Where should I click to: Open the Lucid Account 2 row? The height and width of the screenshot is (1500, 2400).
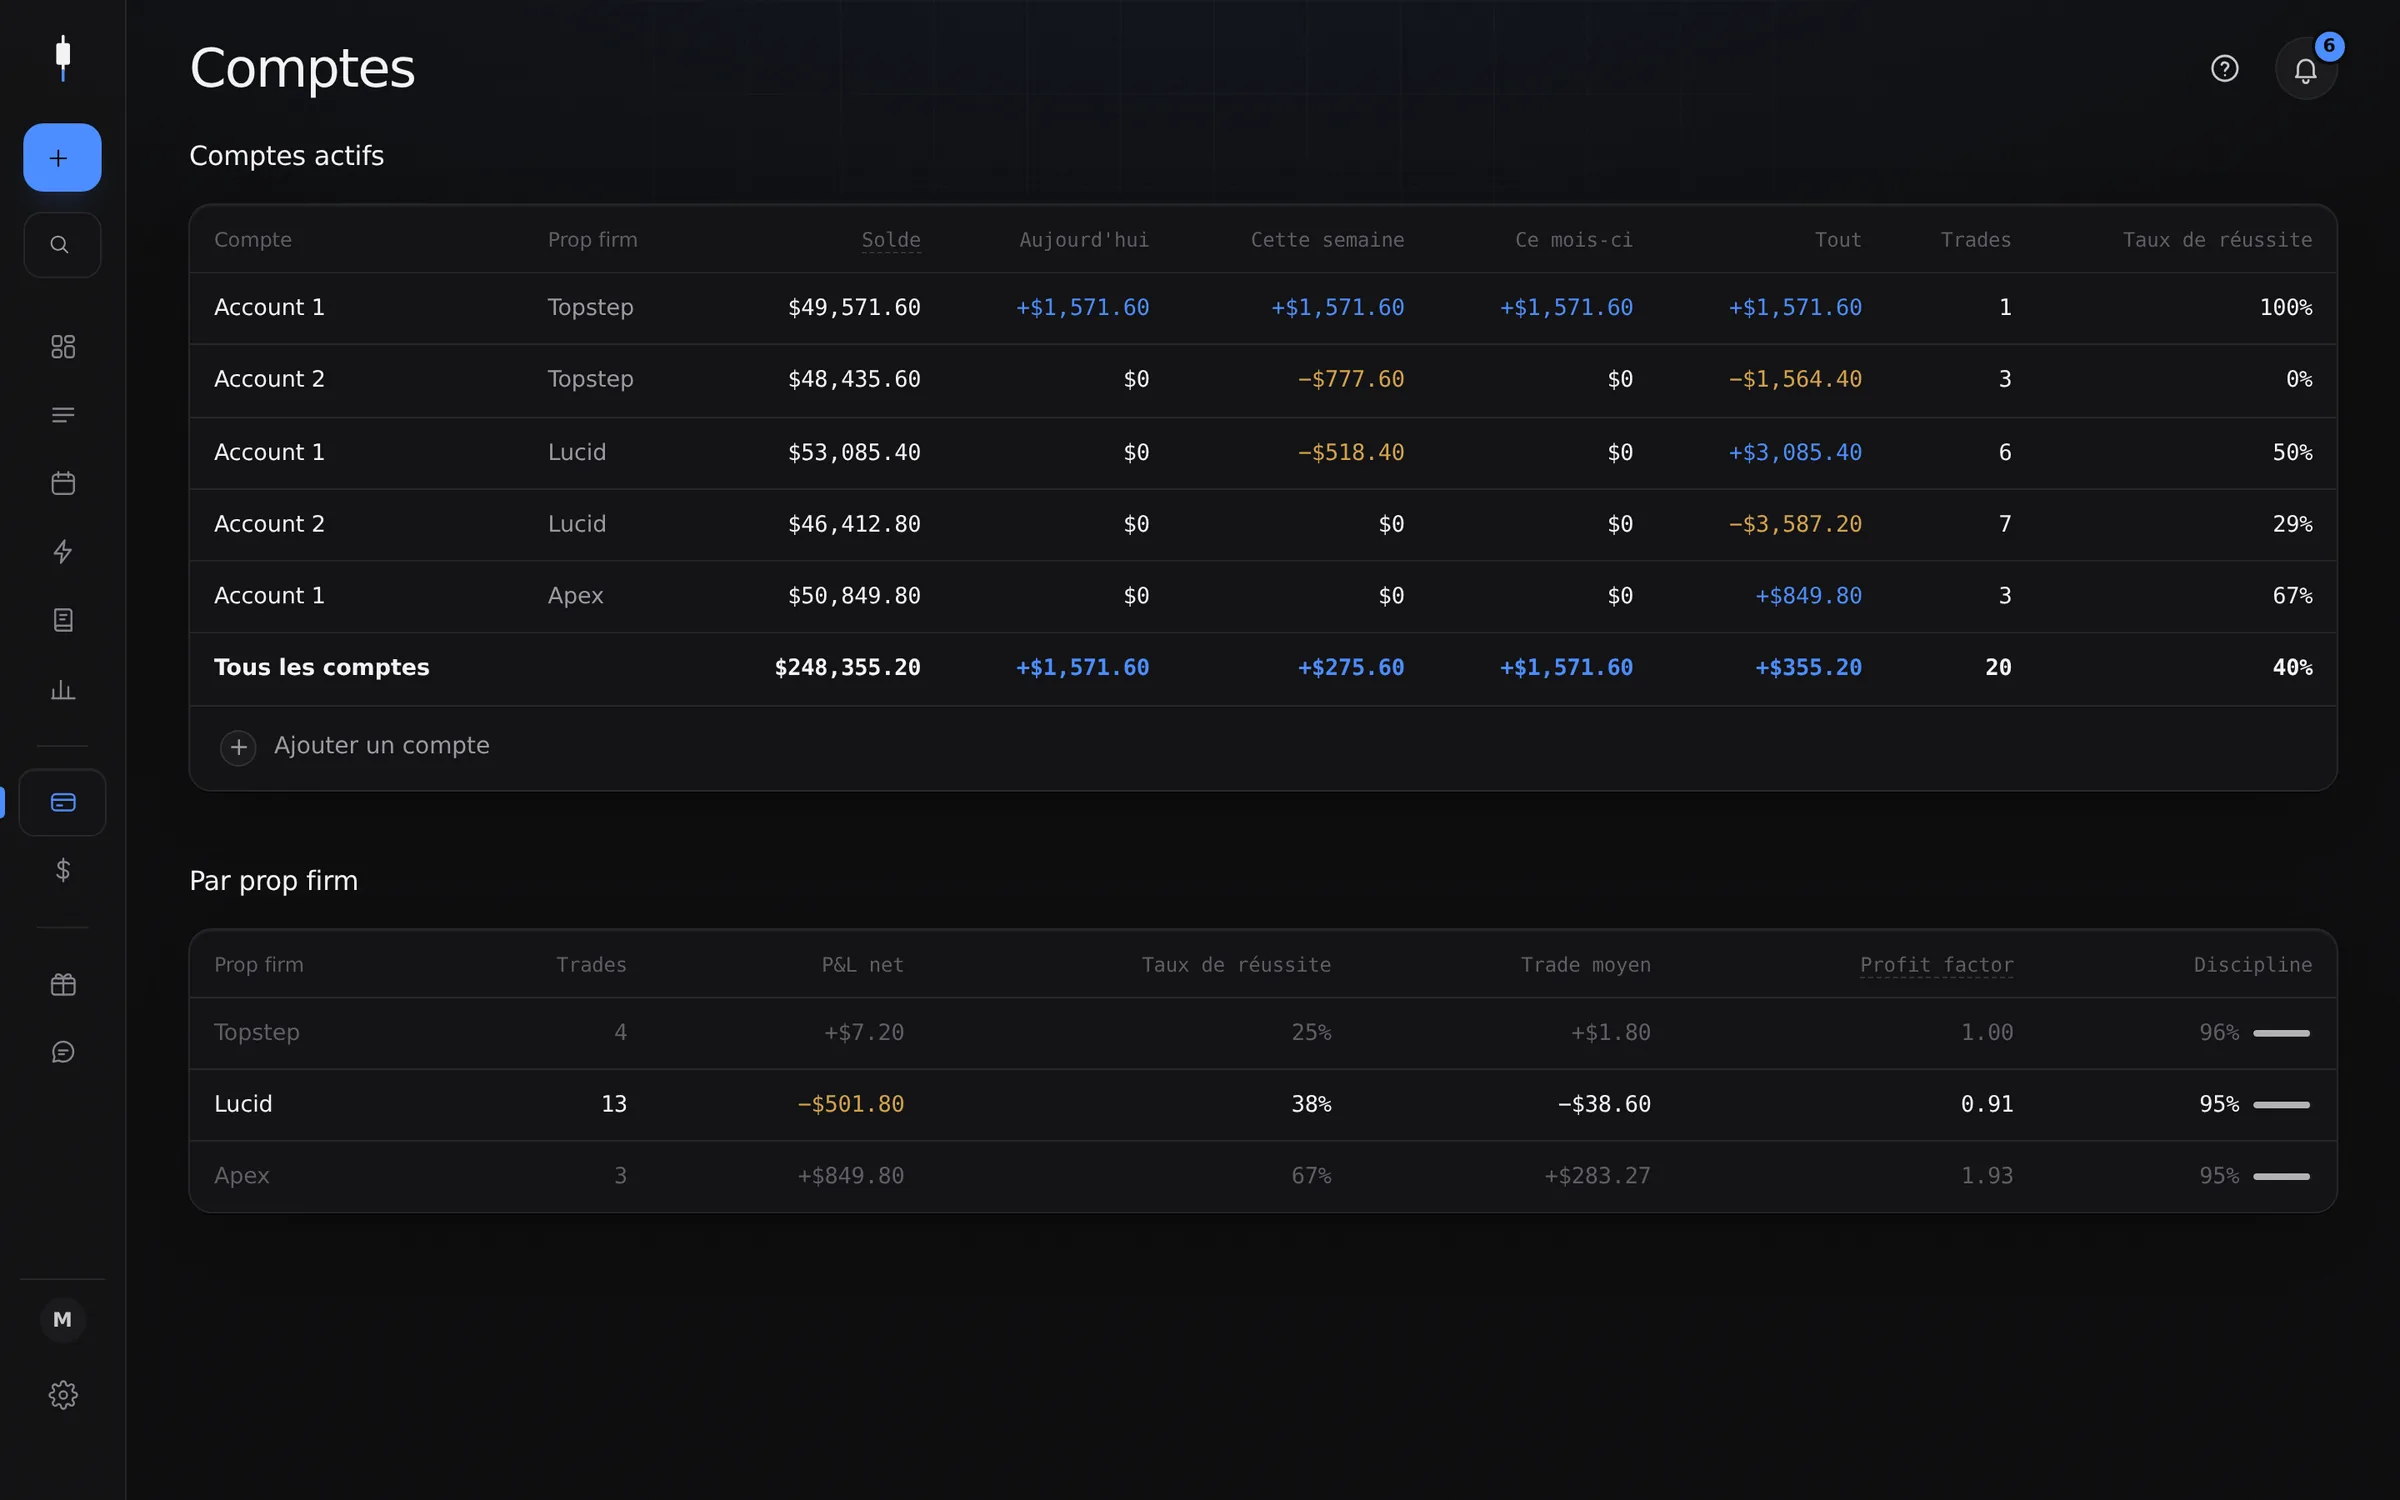coord(1263,524)
